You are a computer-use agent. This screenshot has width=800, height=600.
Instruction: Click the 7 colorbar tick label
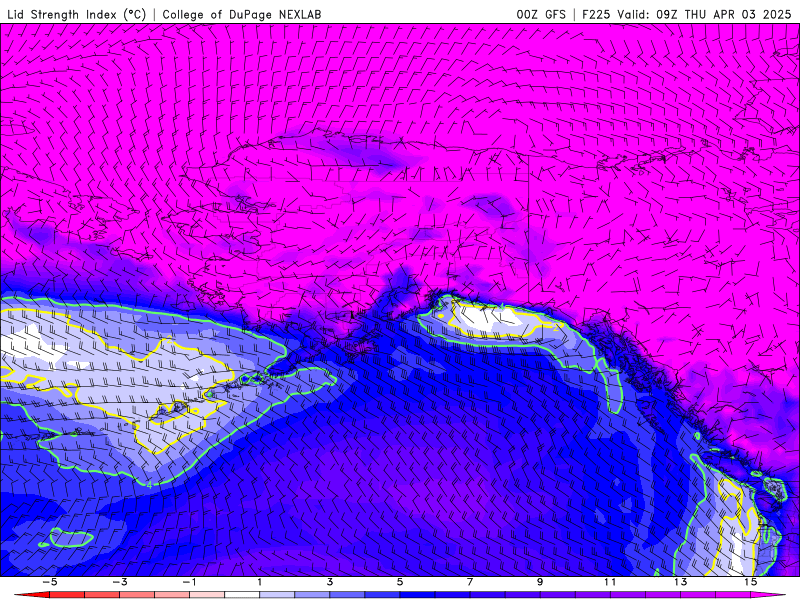pyautogui.click(x=470, y=582)
